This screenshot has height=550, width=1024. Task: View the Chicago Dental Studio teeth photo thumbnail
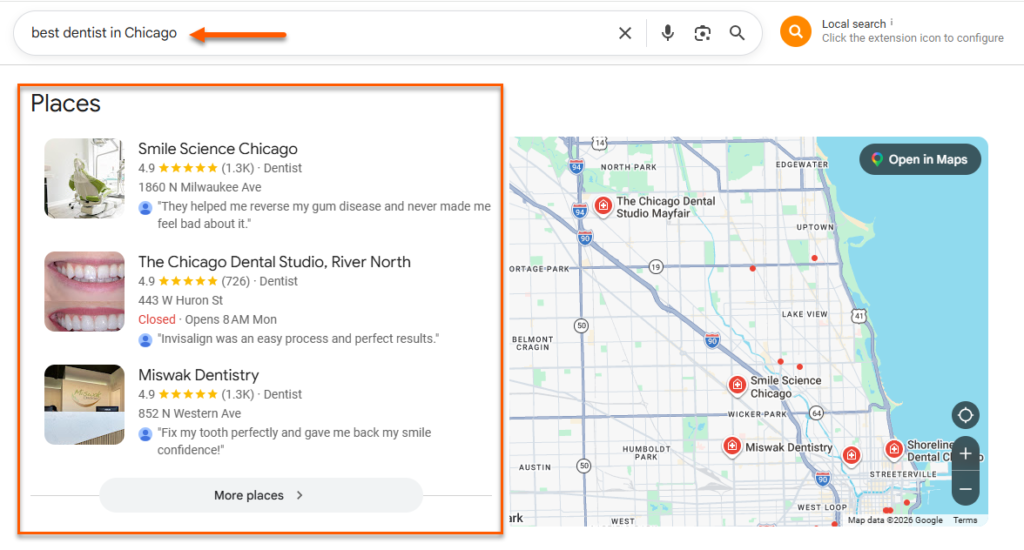84,291
